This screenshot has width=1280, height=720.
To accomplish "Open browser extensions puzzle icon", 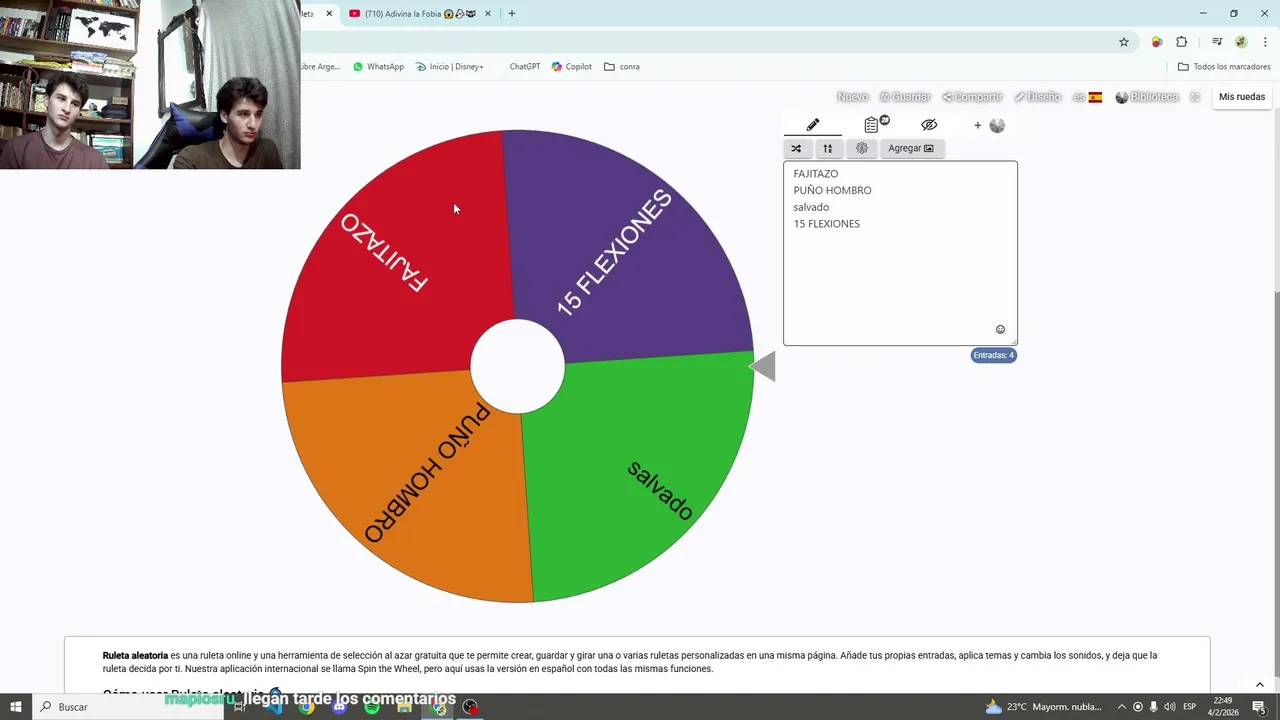I will click(x=1182, y=42).
